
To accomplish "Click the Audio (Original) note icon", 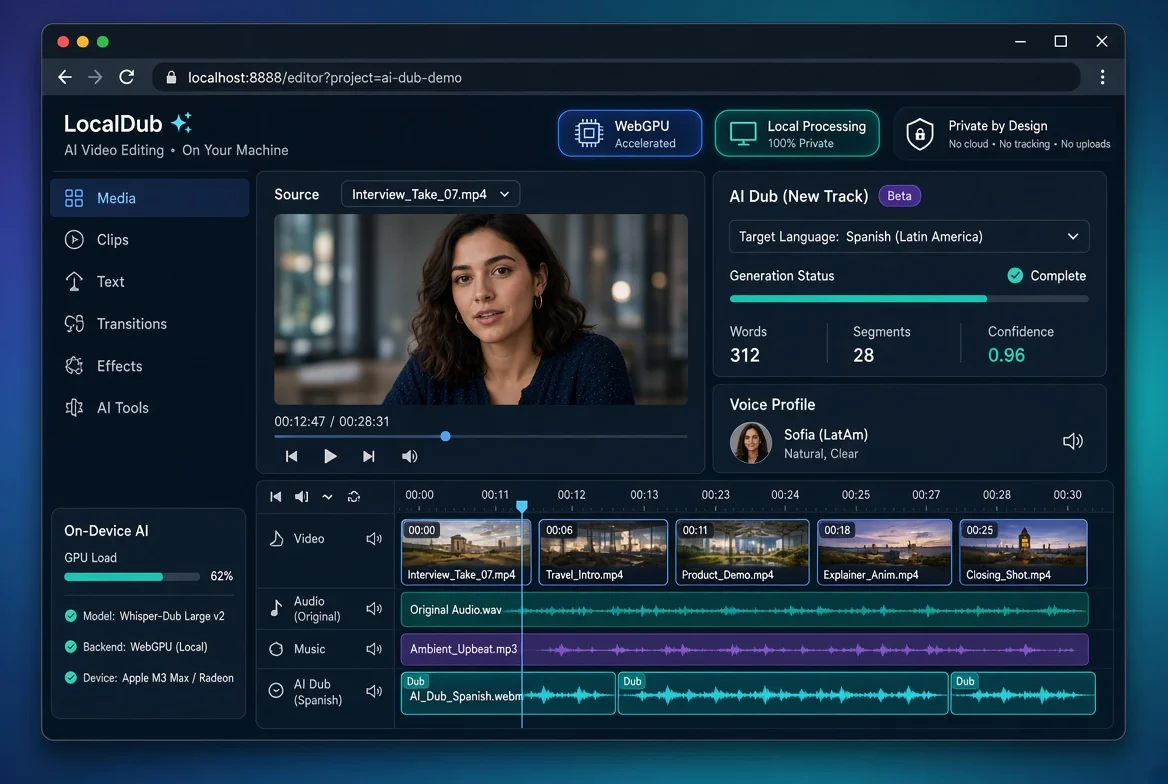I will pyautogui.click(x=276, y=609).
